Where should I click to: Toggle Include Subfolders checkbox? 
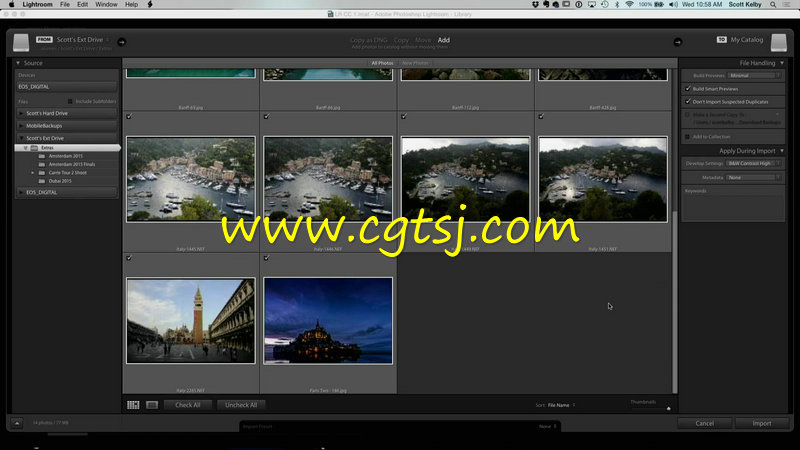click(x=70, y=101)
